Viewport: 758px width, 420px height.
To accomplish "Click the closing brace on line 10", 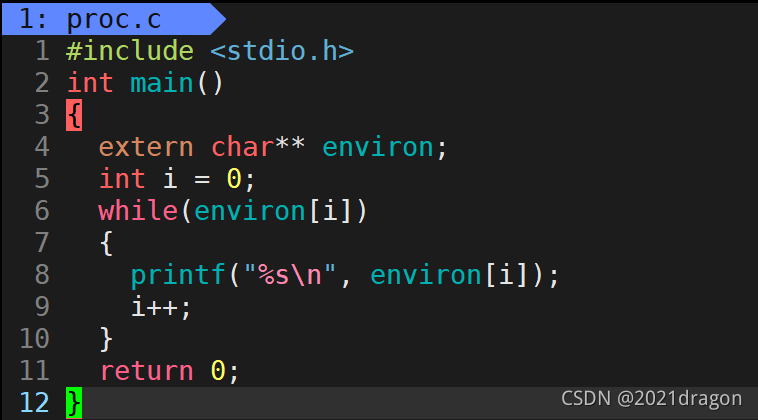I will [x=106, y=339].
